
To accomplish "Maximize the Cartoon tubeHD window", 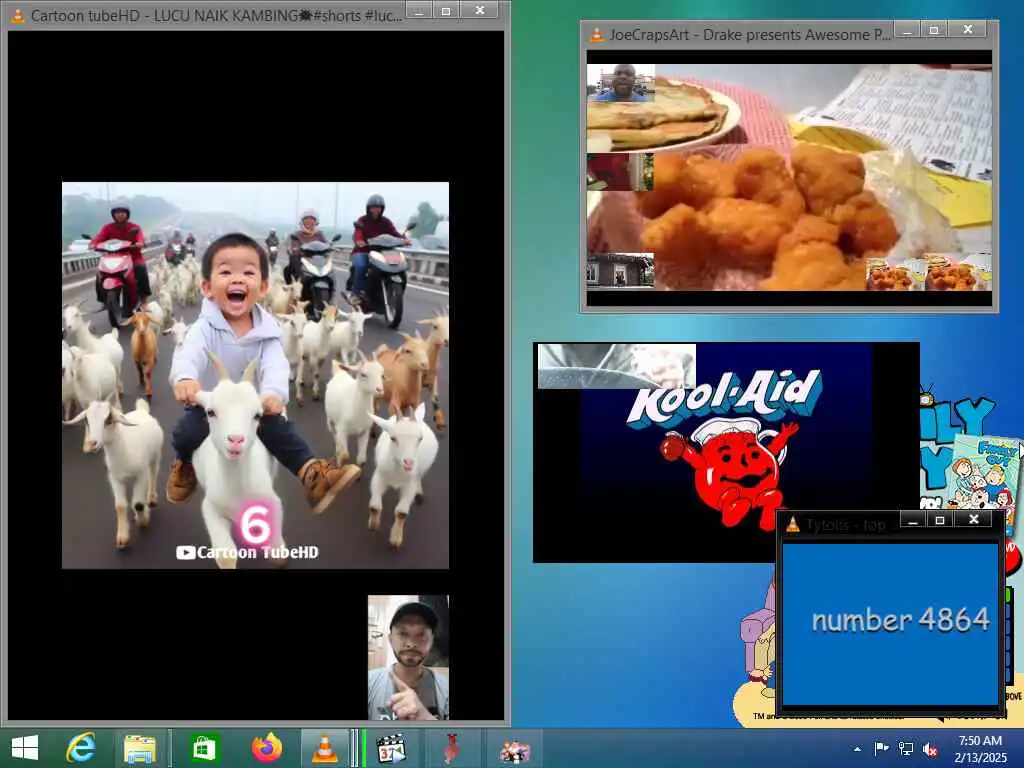I will [446, 10].
